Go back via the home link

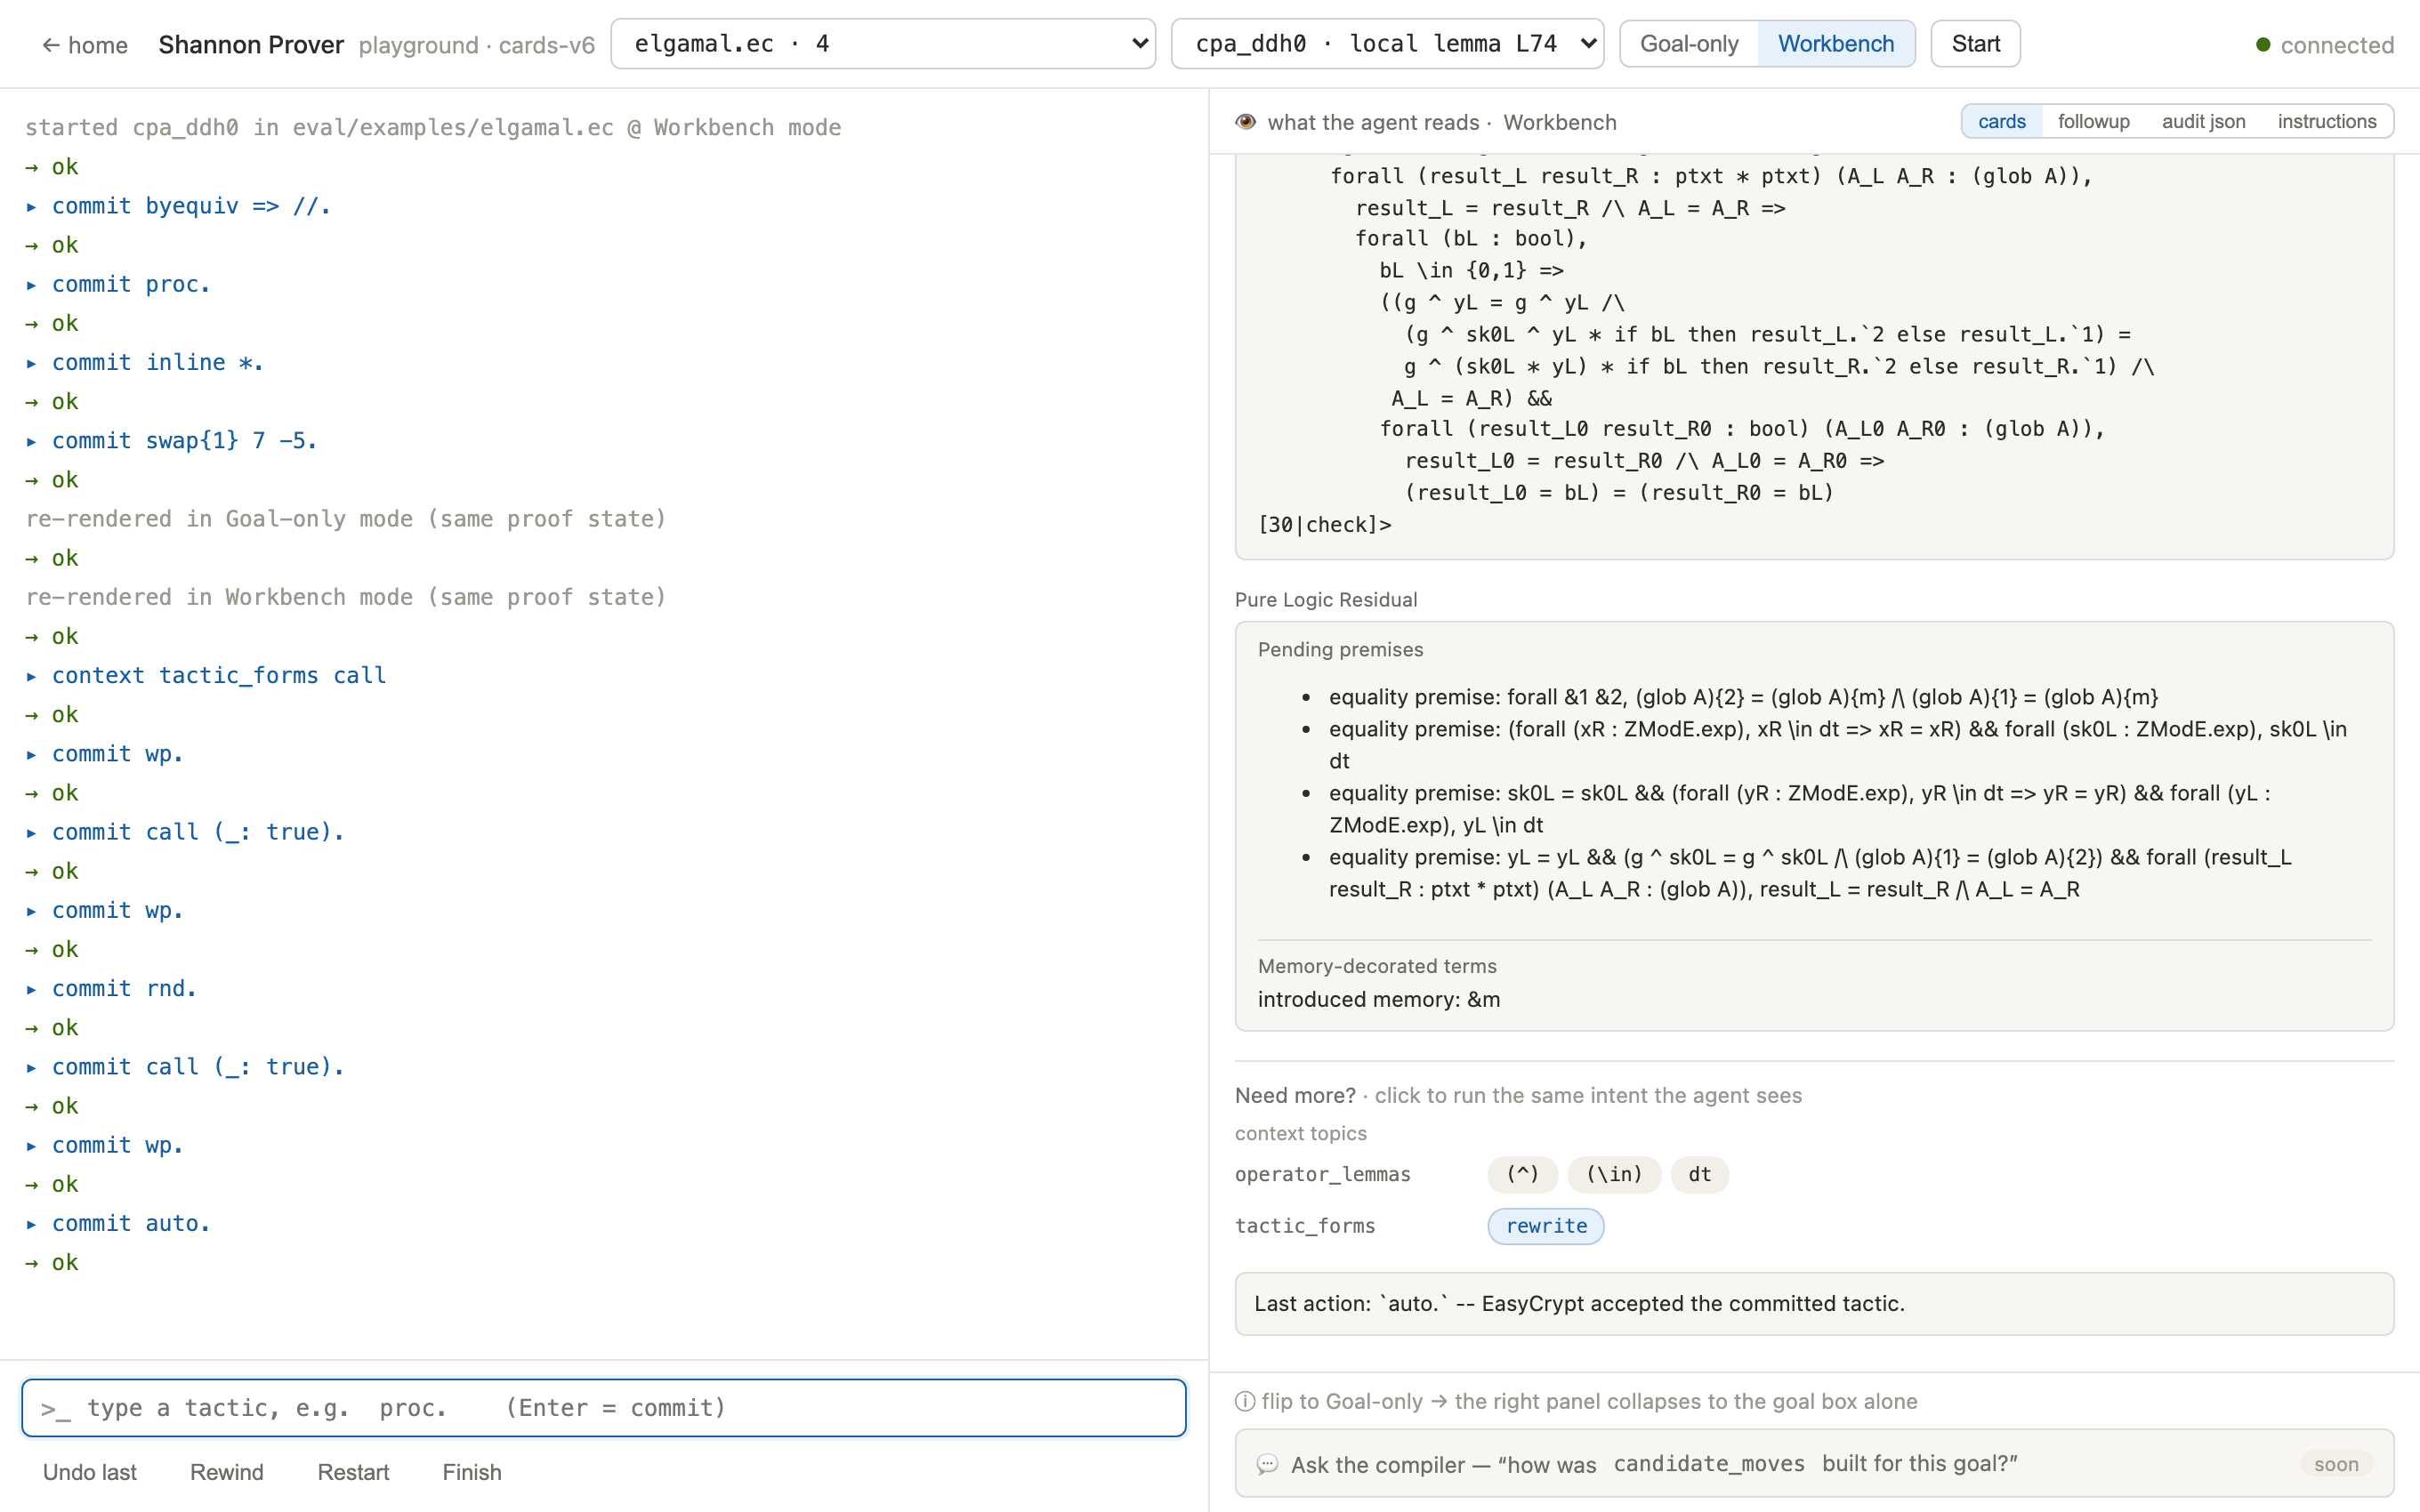point(85,45)
